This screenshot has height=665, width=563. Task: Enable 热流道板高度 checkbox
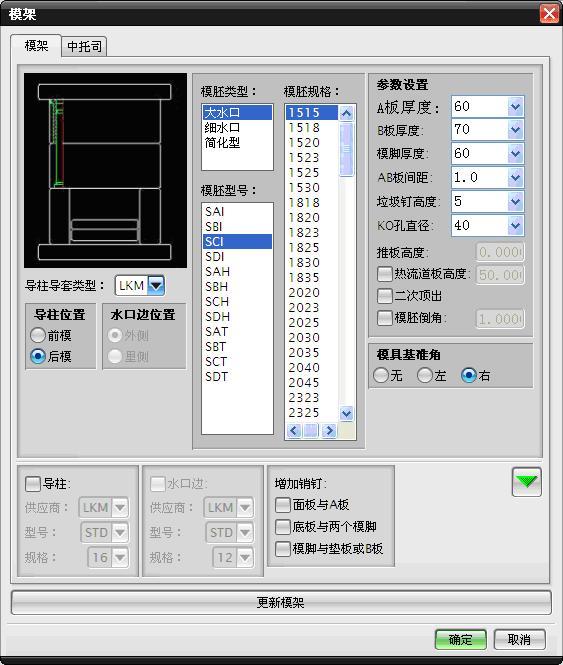pyautogui.click(x=384, y=274)
